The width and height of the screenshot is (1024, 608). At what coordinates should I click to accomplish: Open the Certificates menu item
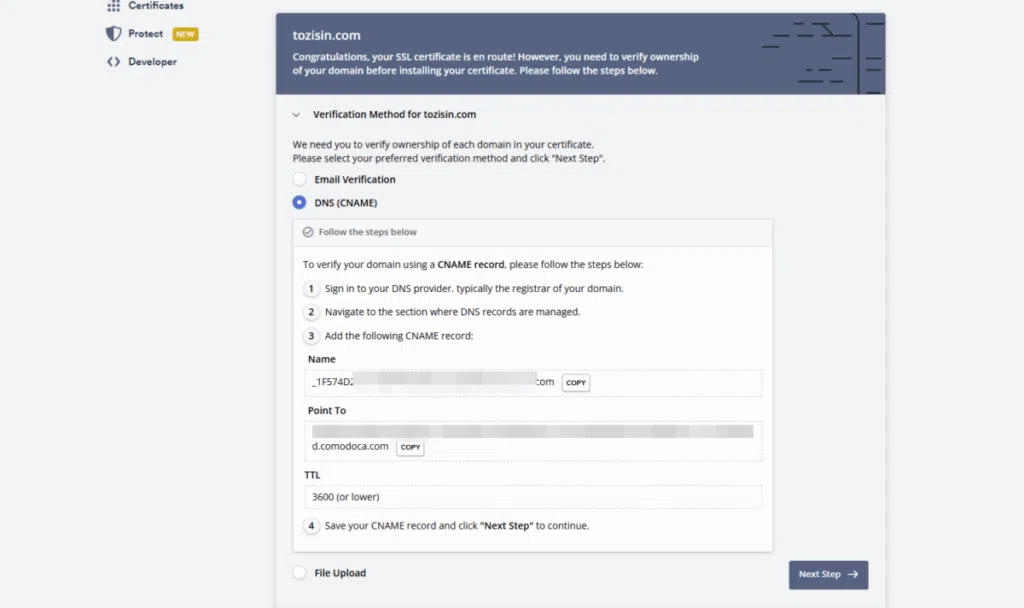tap(155, 6)
